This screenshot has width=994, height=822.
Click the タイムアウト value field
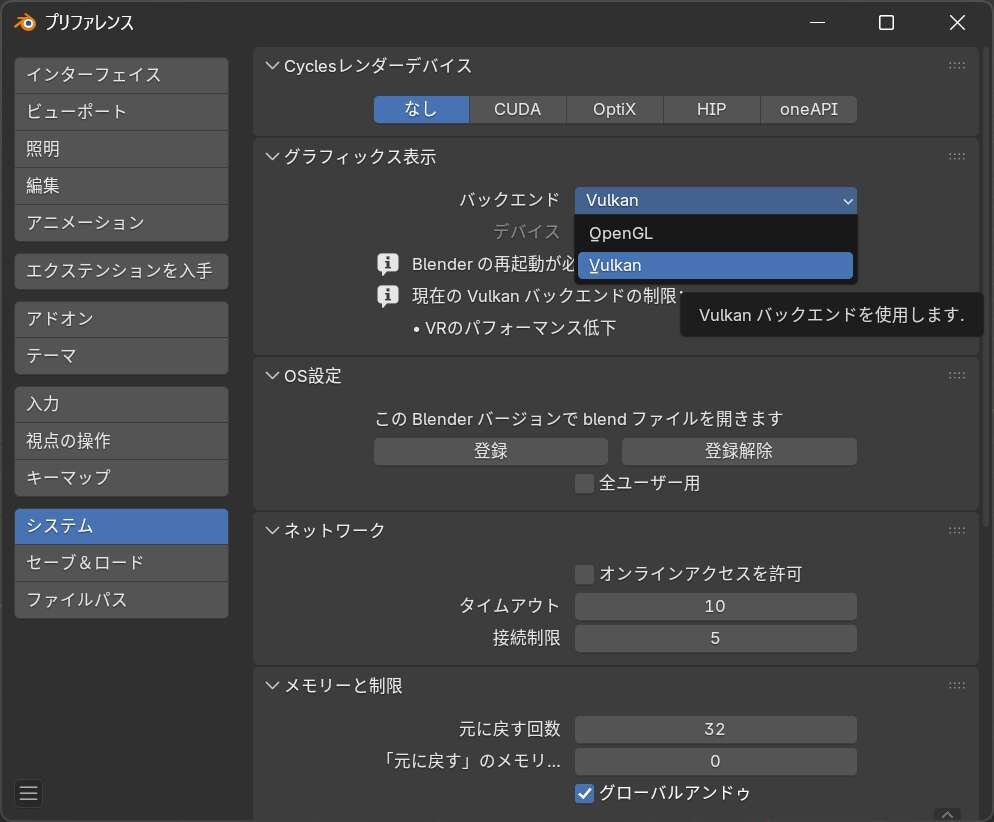click(716, 607)
